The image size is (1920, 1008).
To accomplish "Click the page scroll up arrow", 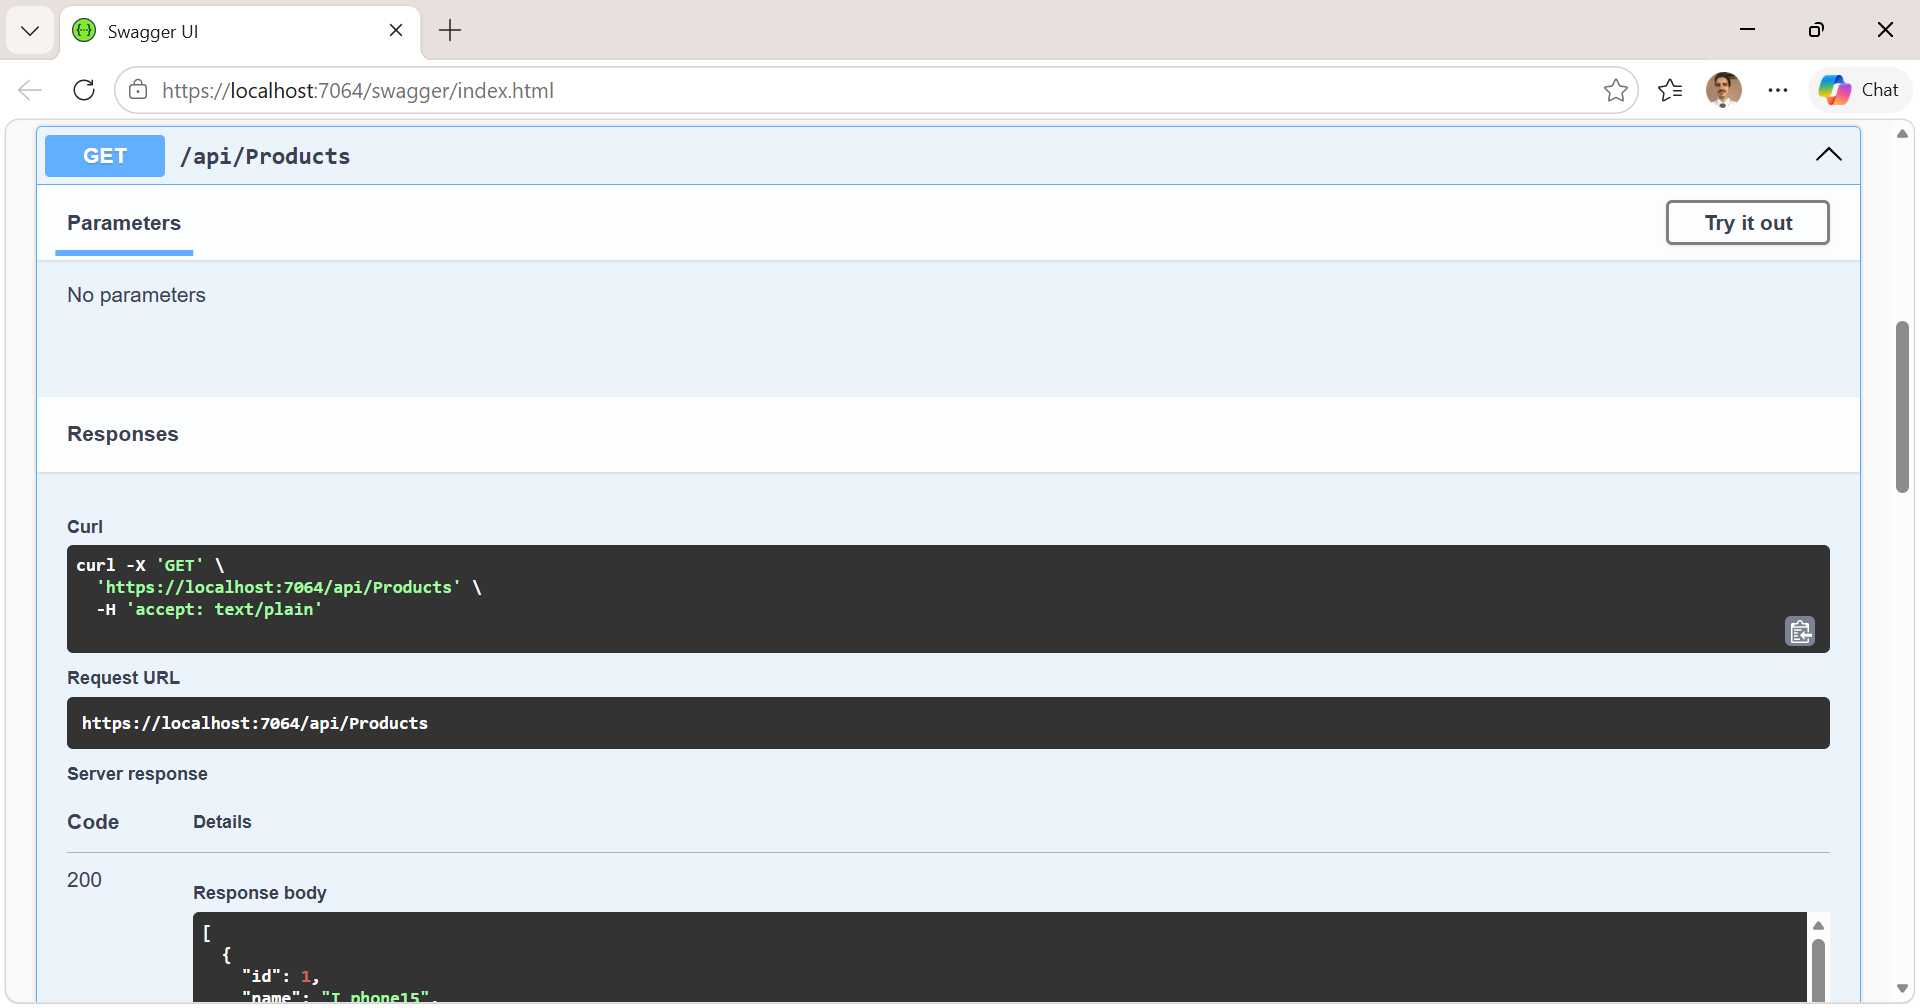I will tap(1902, 134).
